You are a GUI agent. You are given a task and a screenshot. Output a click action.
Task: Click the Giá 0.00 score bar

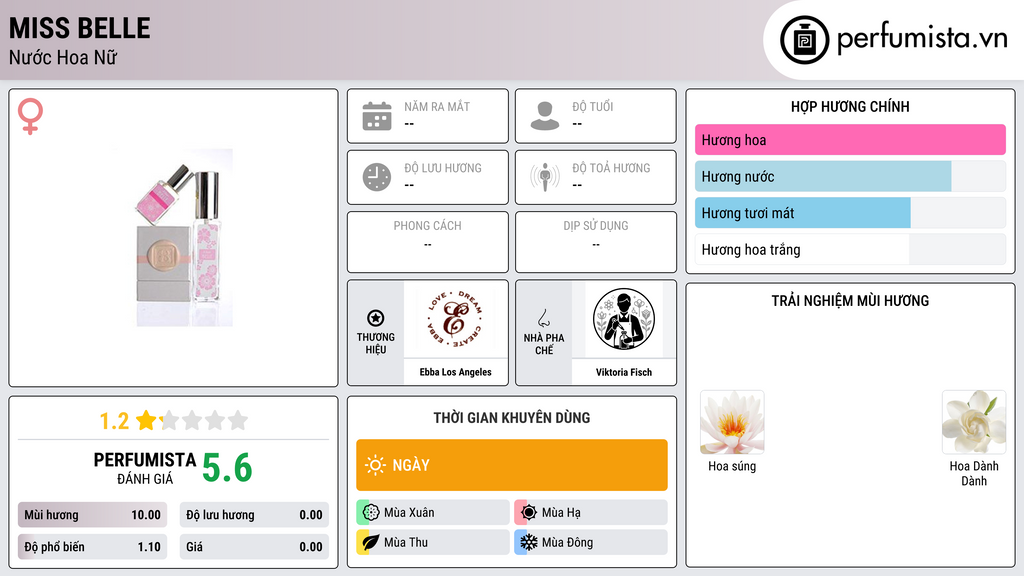point(254,547)
